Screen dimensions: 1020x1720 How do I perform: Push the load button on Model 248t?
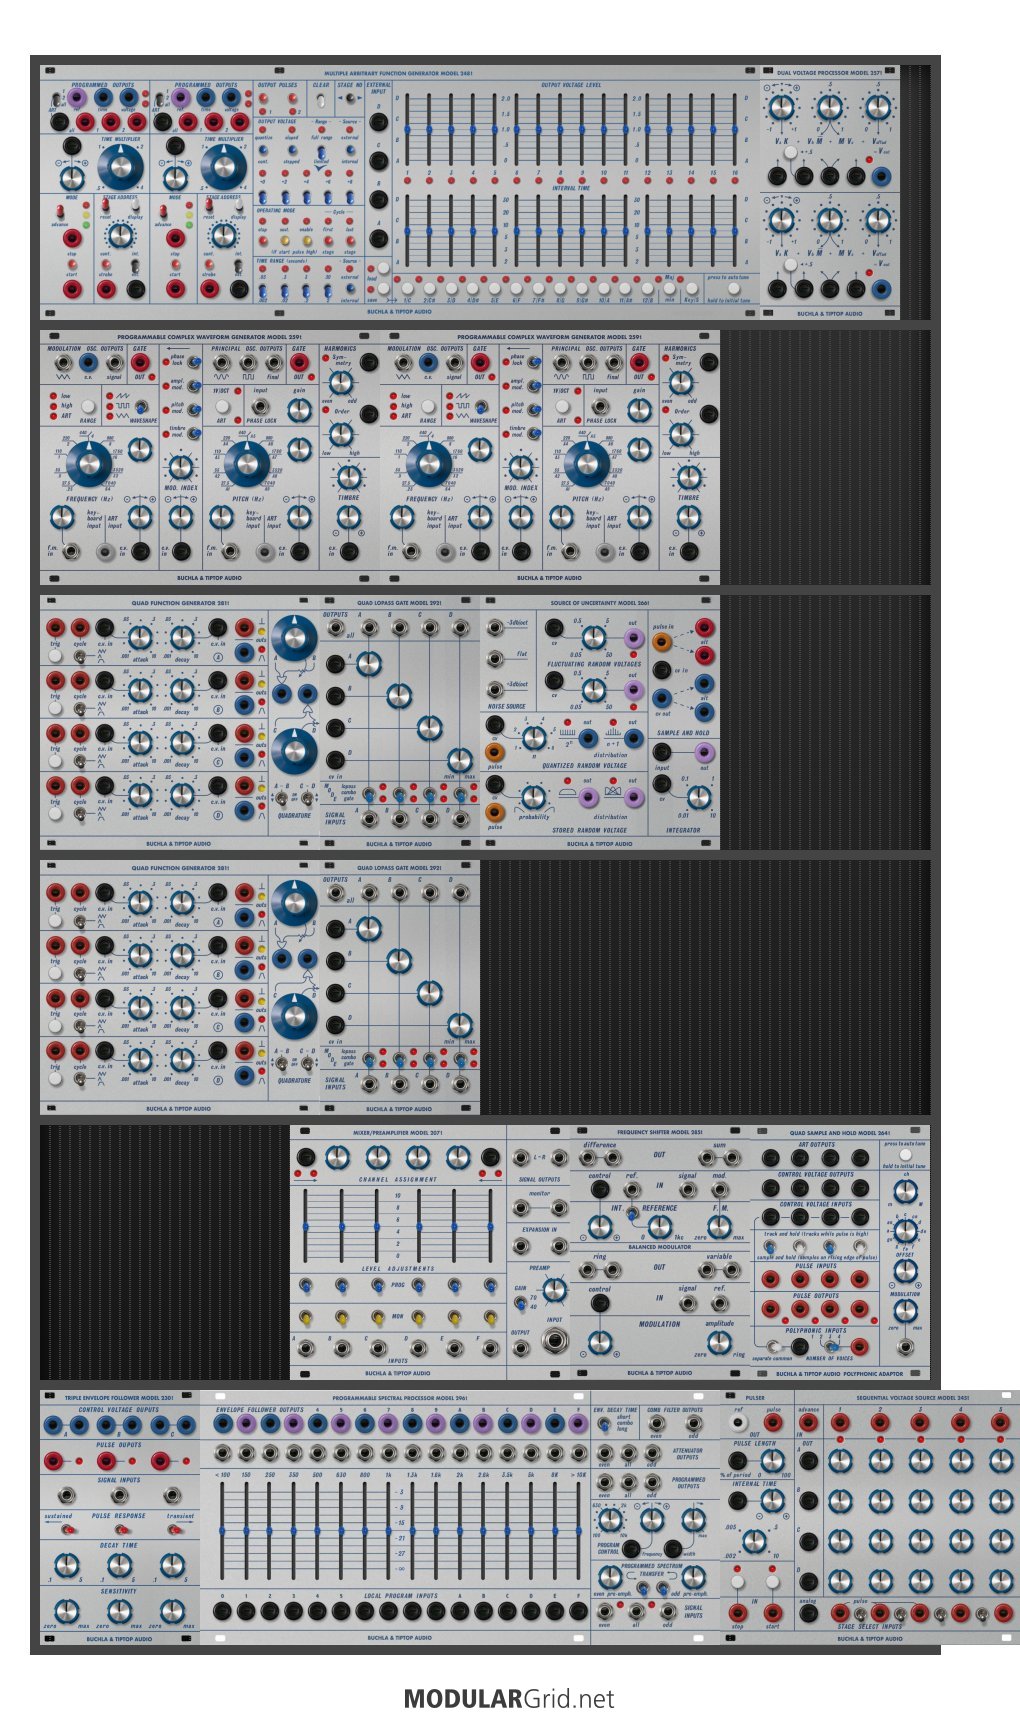pos(383,268)
